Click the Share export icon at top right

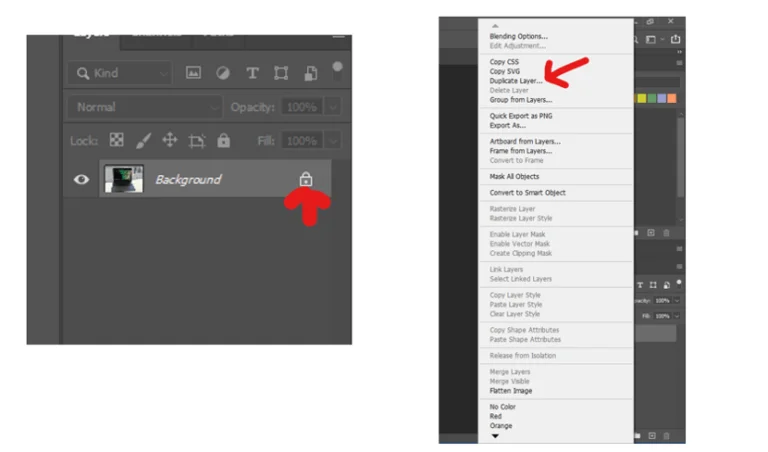(675, 39)
